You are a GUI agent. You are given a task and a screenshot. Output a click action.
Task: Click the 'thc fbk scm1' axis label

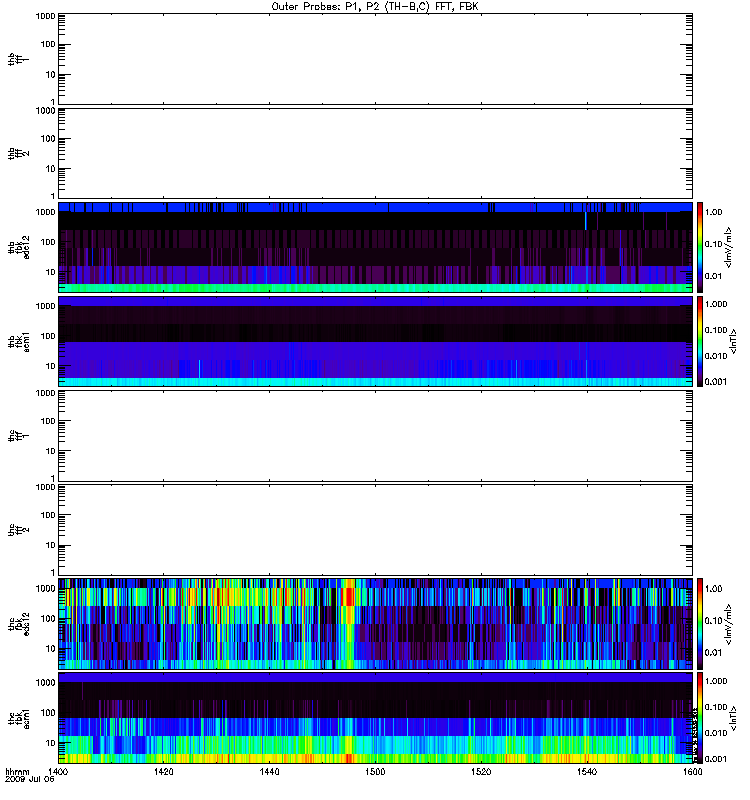[18, 718]
